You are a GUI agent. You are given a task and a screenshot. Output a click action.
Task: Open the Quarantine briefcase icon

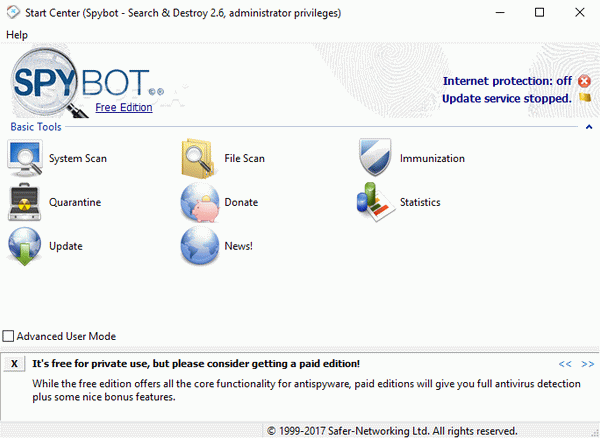pos(24,202)
